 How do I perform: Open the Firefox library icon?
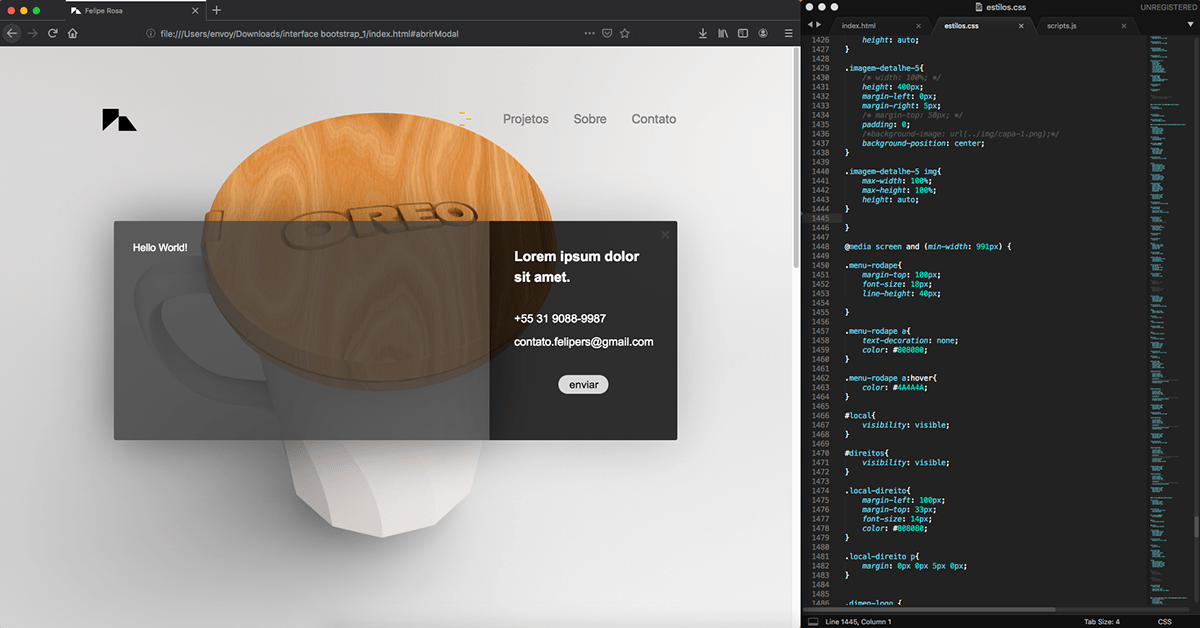pyautogui.click(x=722, y=33)
